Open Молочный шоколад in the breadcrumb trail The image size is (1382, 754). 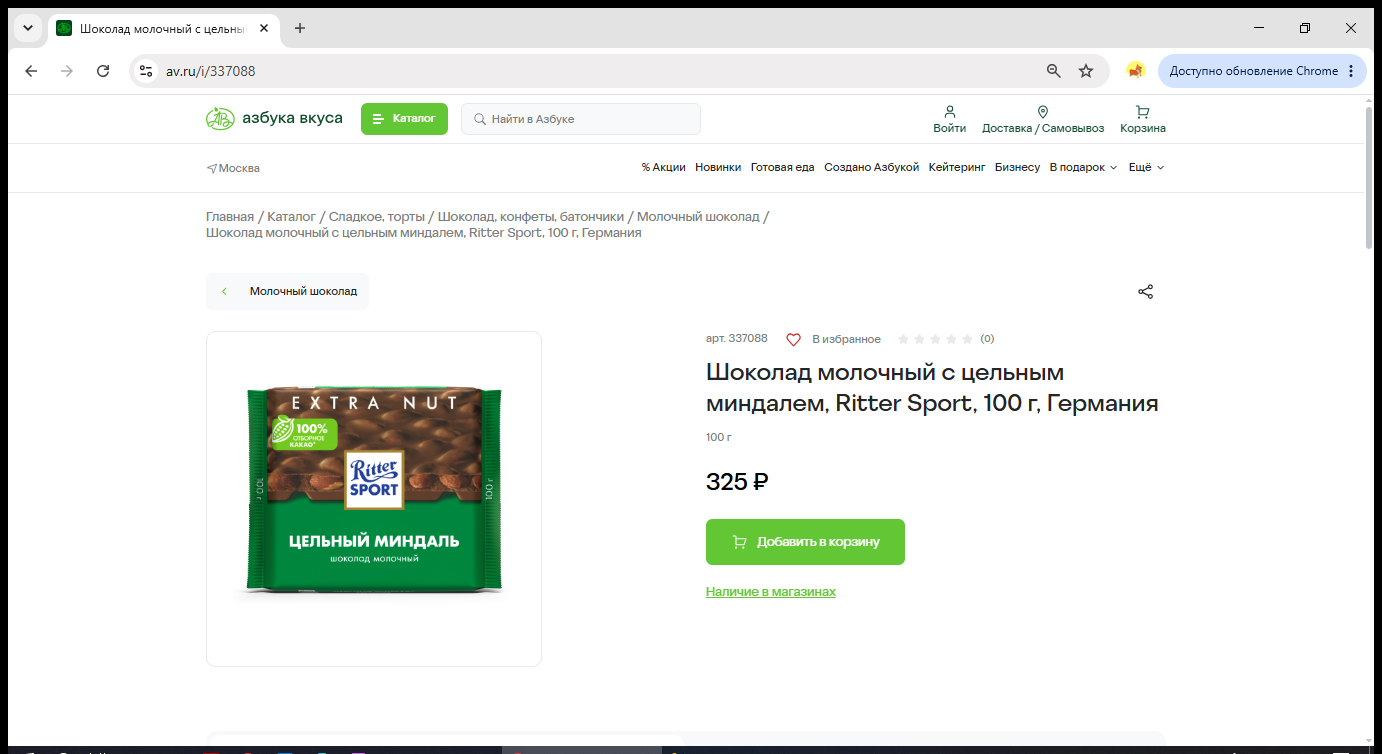pos(698,216)
